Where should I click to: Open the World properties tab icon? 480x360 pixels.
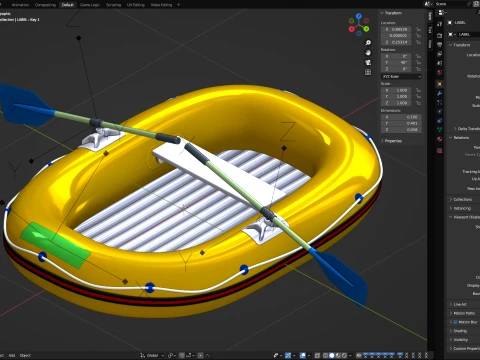[x=439, y=72]
